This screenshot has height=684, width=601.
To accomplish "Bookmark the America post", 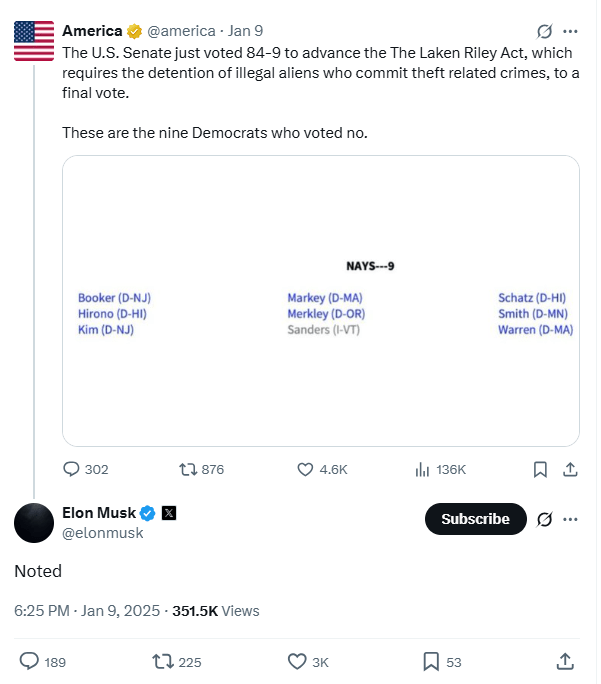I will click(540, 469).
